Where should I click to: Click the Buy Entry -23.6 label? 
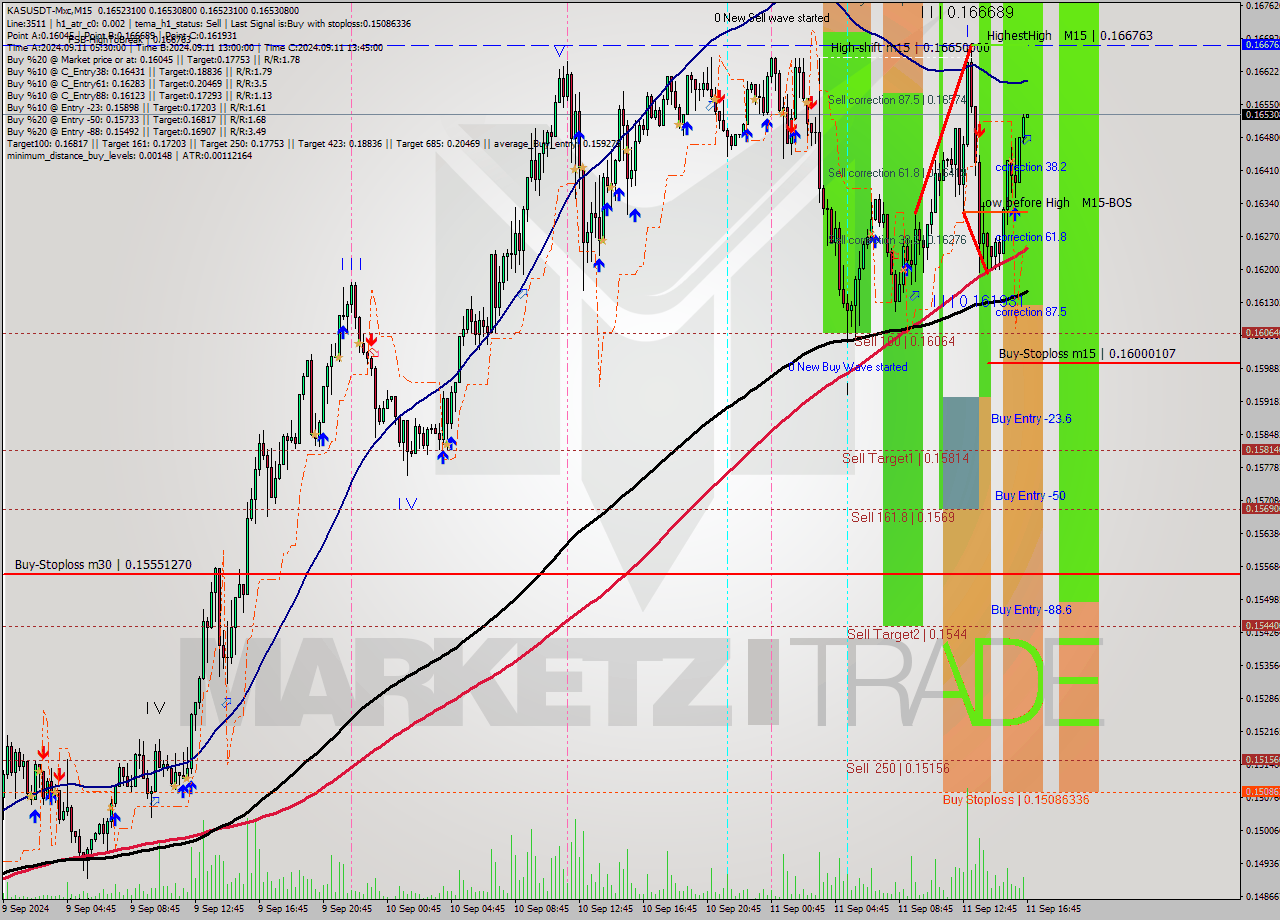[x=1031, y=418]
